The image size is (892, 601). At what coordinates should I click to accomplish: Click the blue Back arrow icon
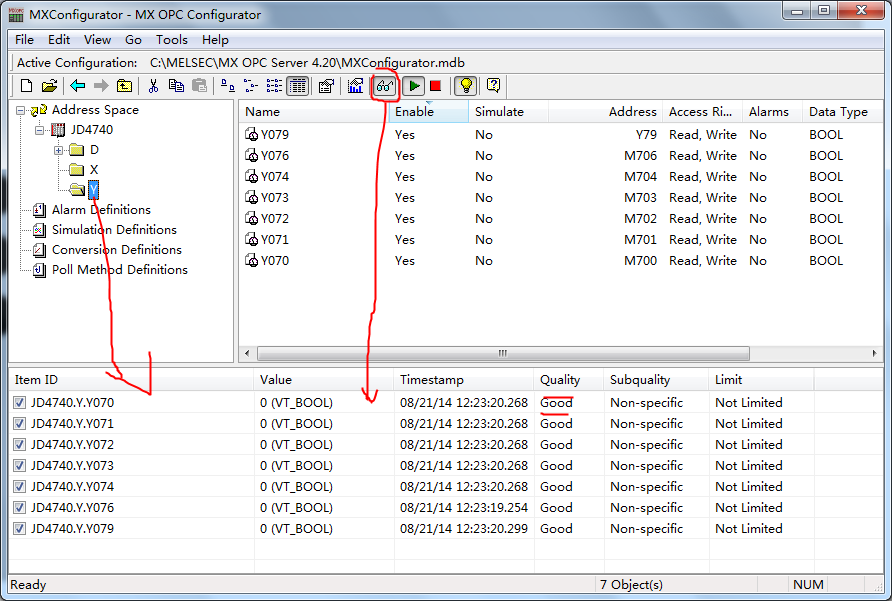tap(77, 86)
